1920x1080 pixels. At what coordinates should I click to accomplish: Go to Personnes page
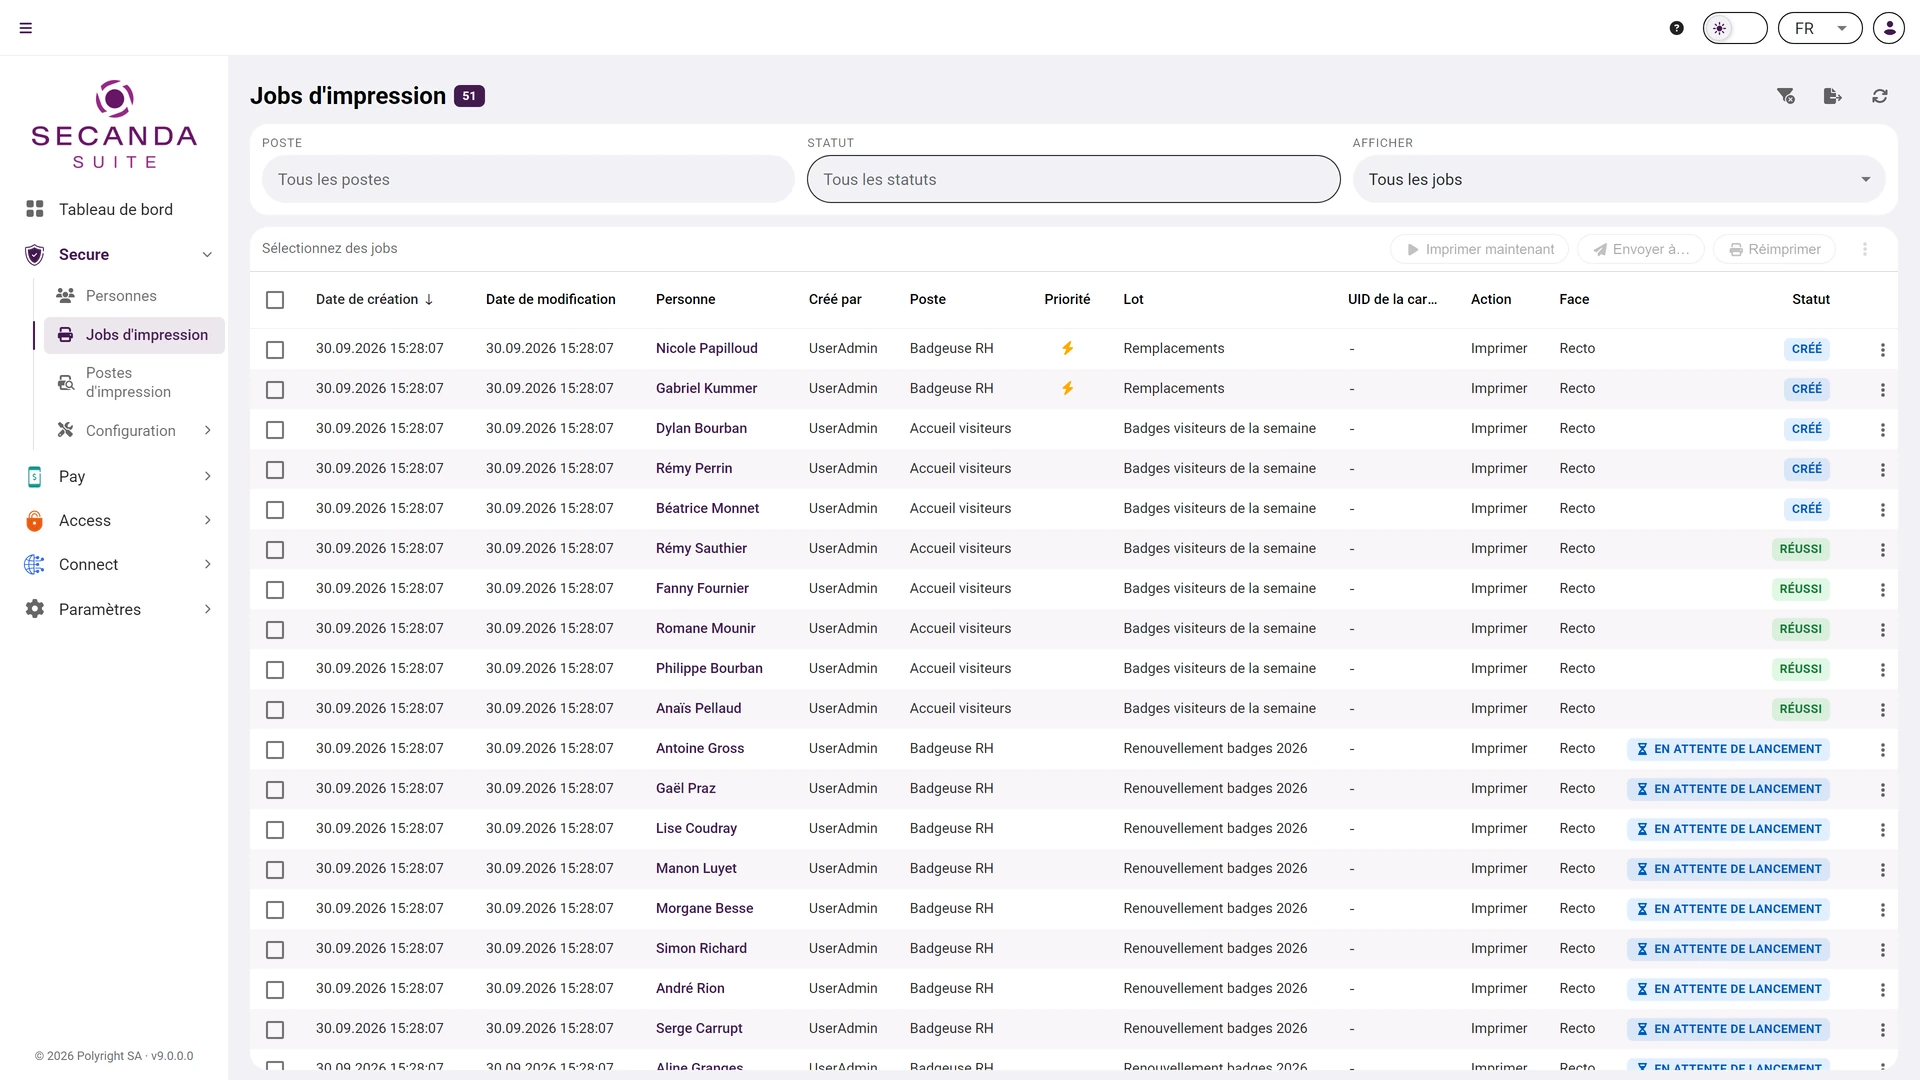coord(121,296)
